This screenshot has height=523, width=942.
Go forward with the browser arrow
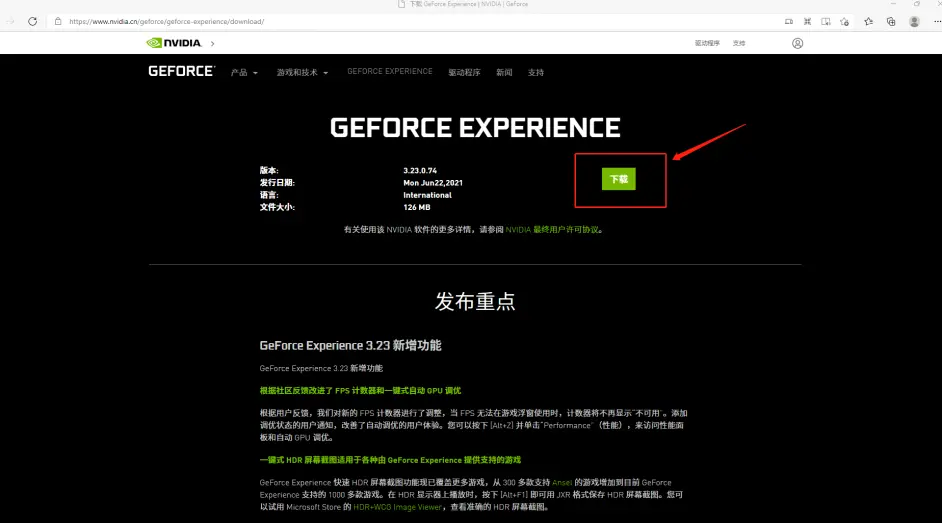coord(10,22)
